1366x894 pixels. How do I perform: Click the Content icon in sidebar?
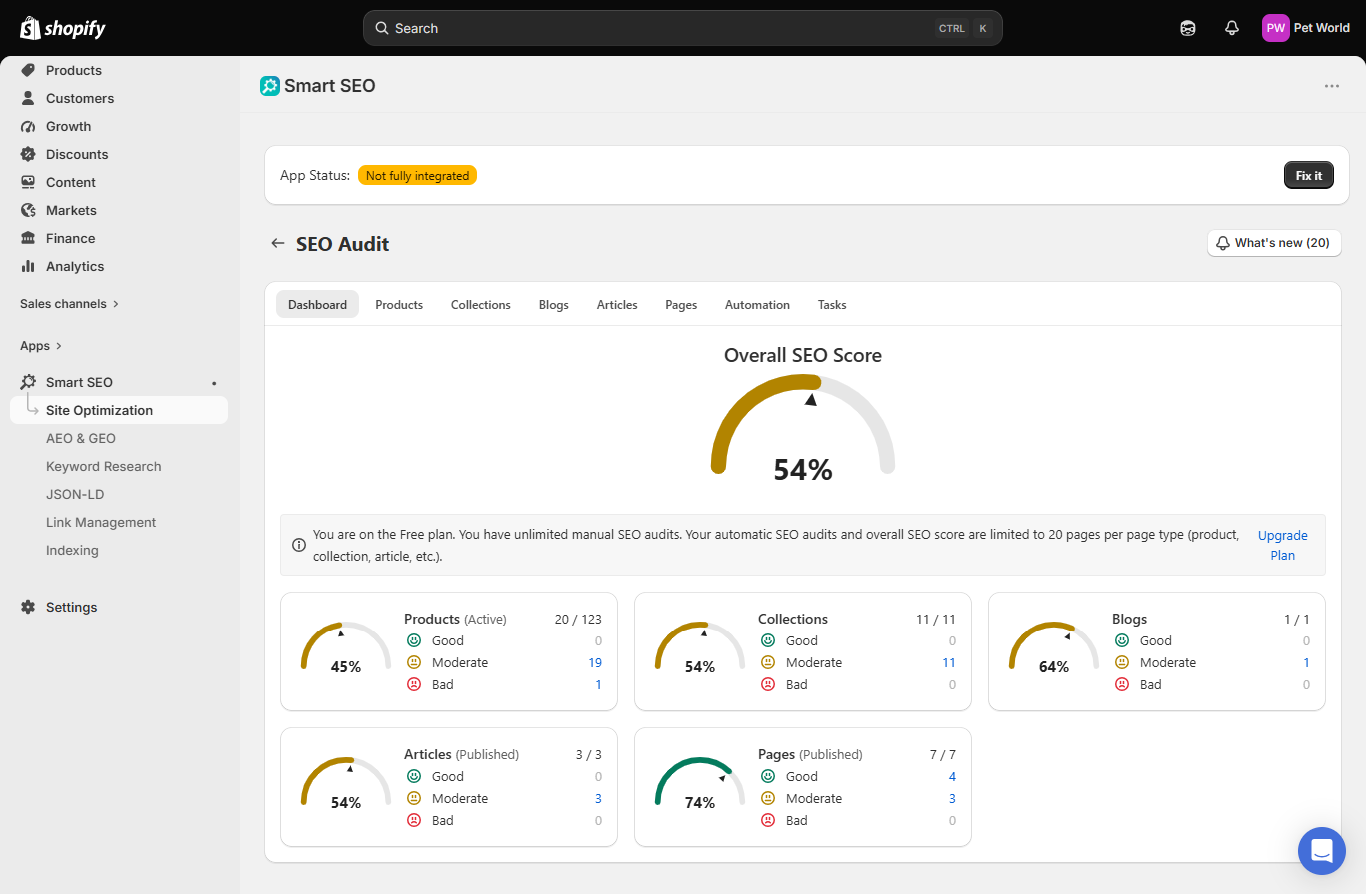coord(28,182)
